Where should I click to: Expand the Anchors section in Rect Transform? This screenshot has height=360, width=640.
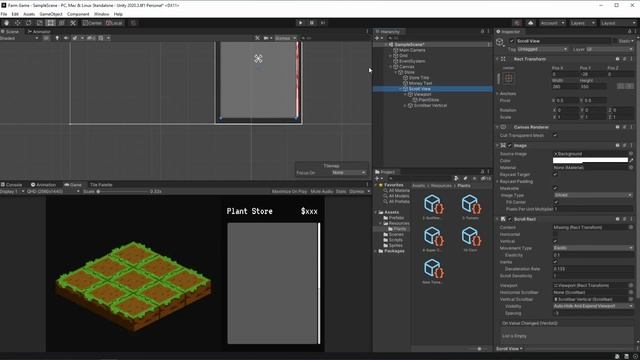coord(498,93)
